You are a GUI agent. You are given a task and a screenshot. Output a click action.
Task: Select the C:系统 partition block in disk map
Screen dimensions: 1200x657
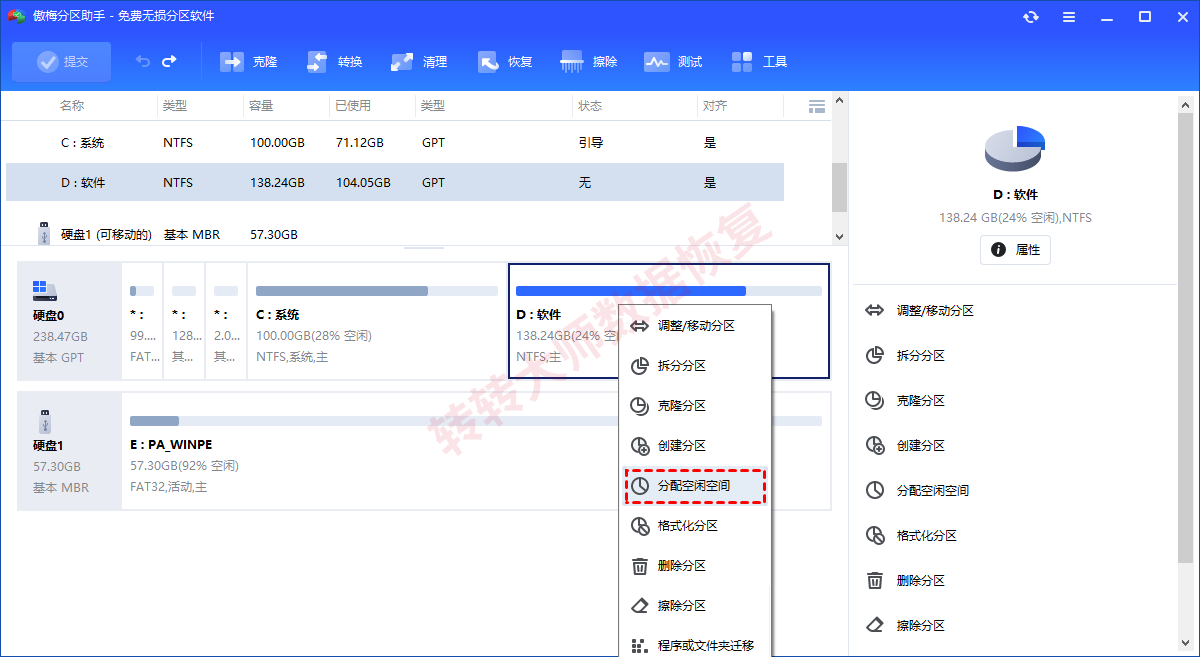coord(377,321)
